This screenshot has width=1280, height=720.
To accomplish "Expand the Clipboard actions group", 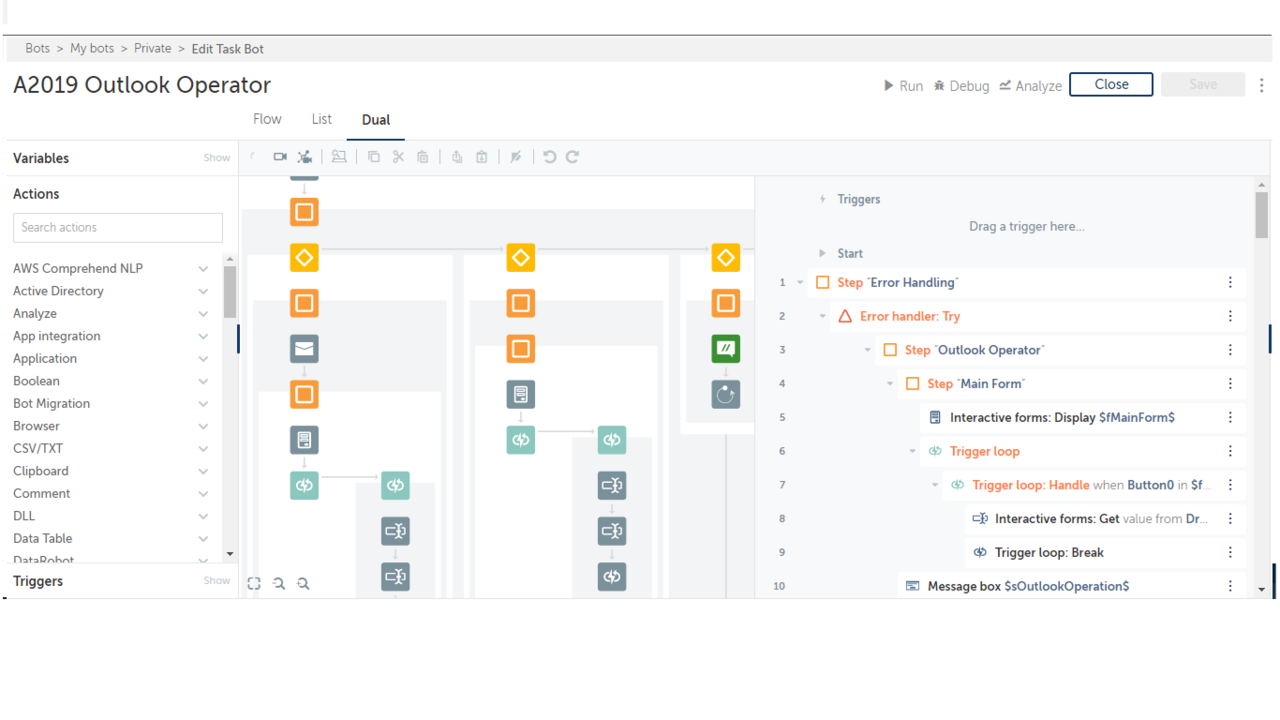I will click(203, 471).
